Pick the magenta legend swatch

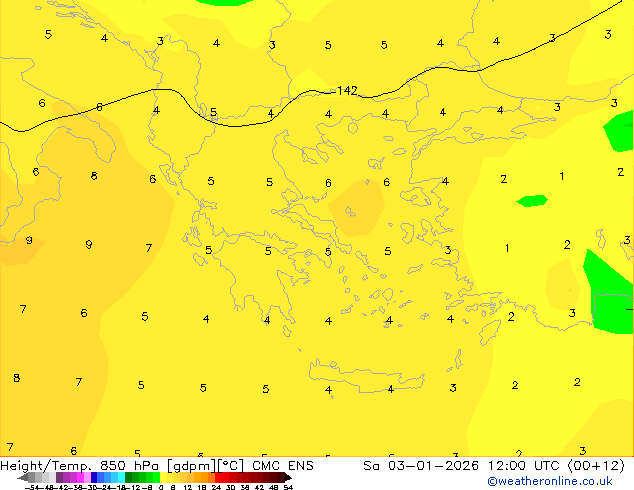(80, 477)
